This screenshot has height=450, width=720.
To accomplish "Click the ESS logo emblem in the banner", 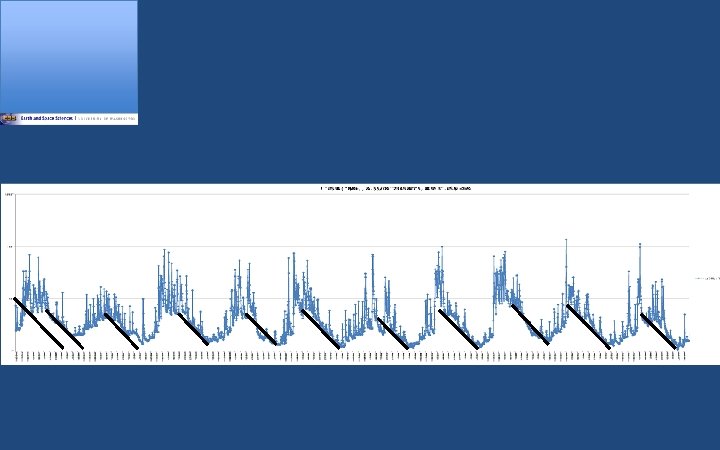I will click(x=8, y=118).
